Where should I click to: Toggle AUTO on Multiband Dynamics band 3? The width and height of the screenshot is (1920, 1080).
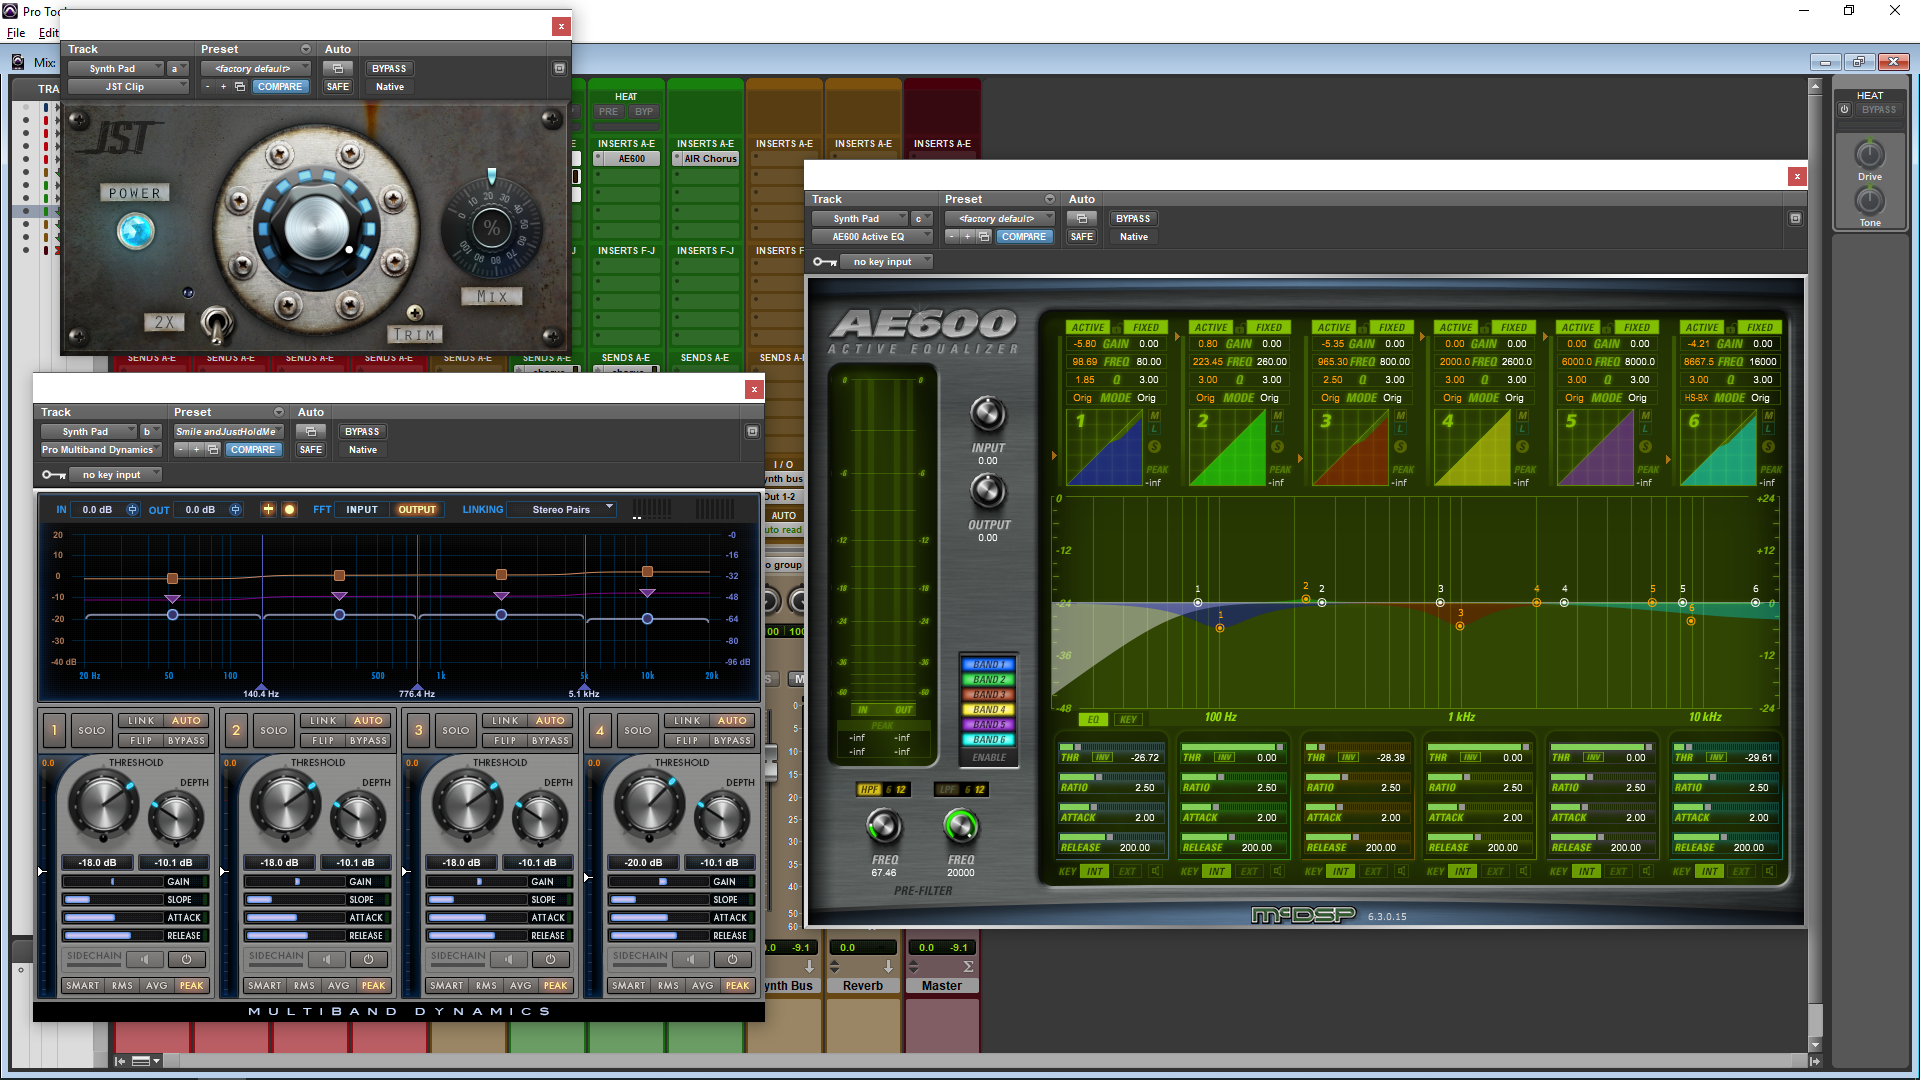[x=550, y=721]
